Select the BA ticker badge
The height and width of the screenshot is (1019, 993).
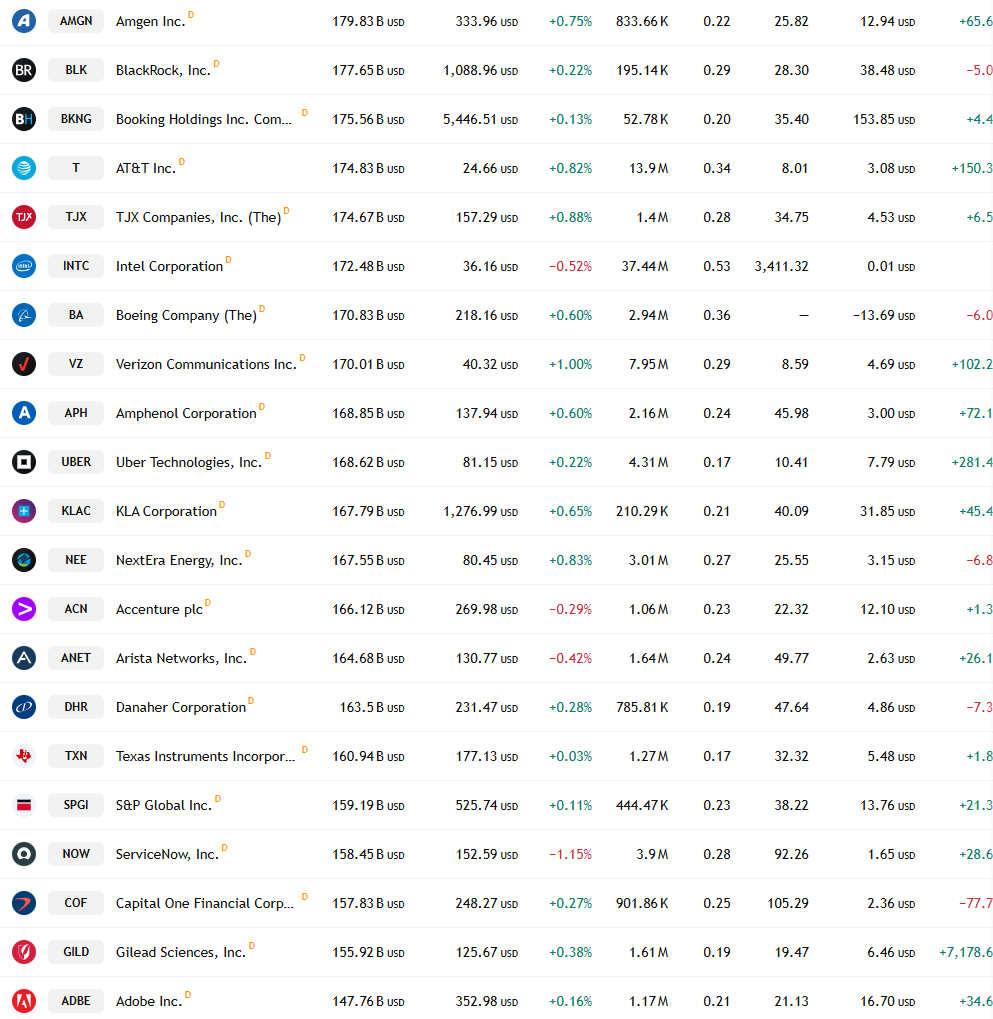[76, 315]
